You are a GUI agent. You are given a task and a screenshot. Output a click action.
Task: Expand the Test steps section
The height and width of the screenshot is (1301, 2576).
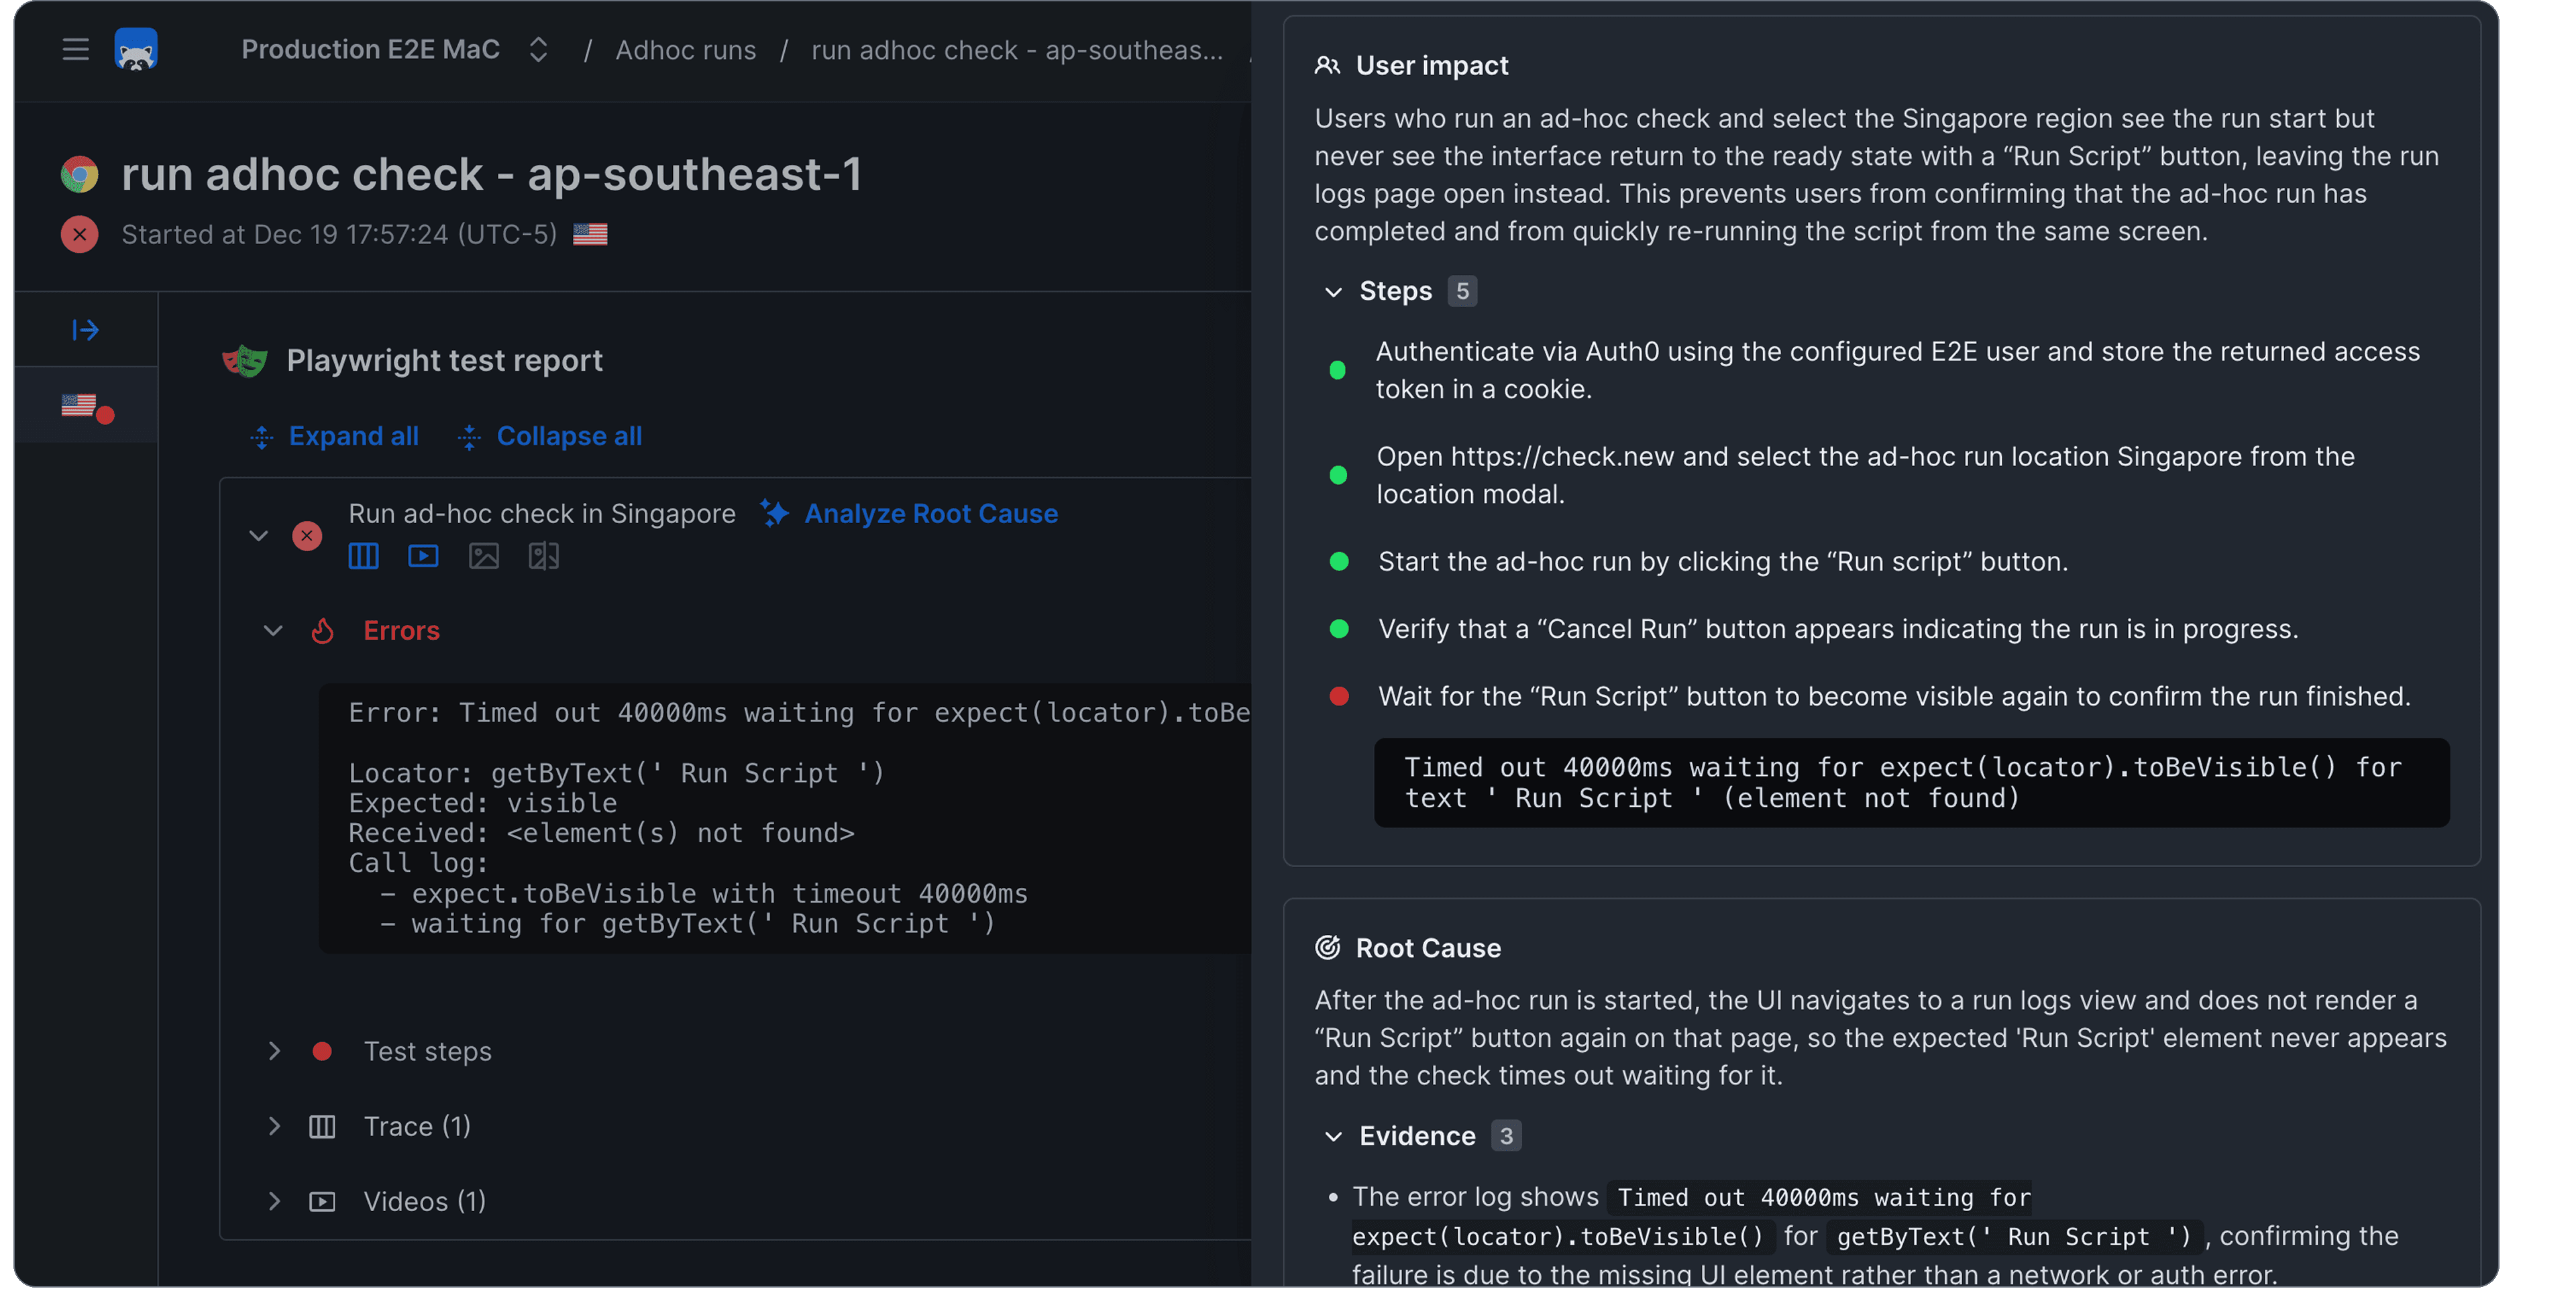pos(274,1051)
